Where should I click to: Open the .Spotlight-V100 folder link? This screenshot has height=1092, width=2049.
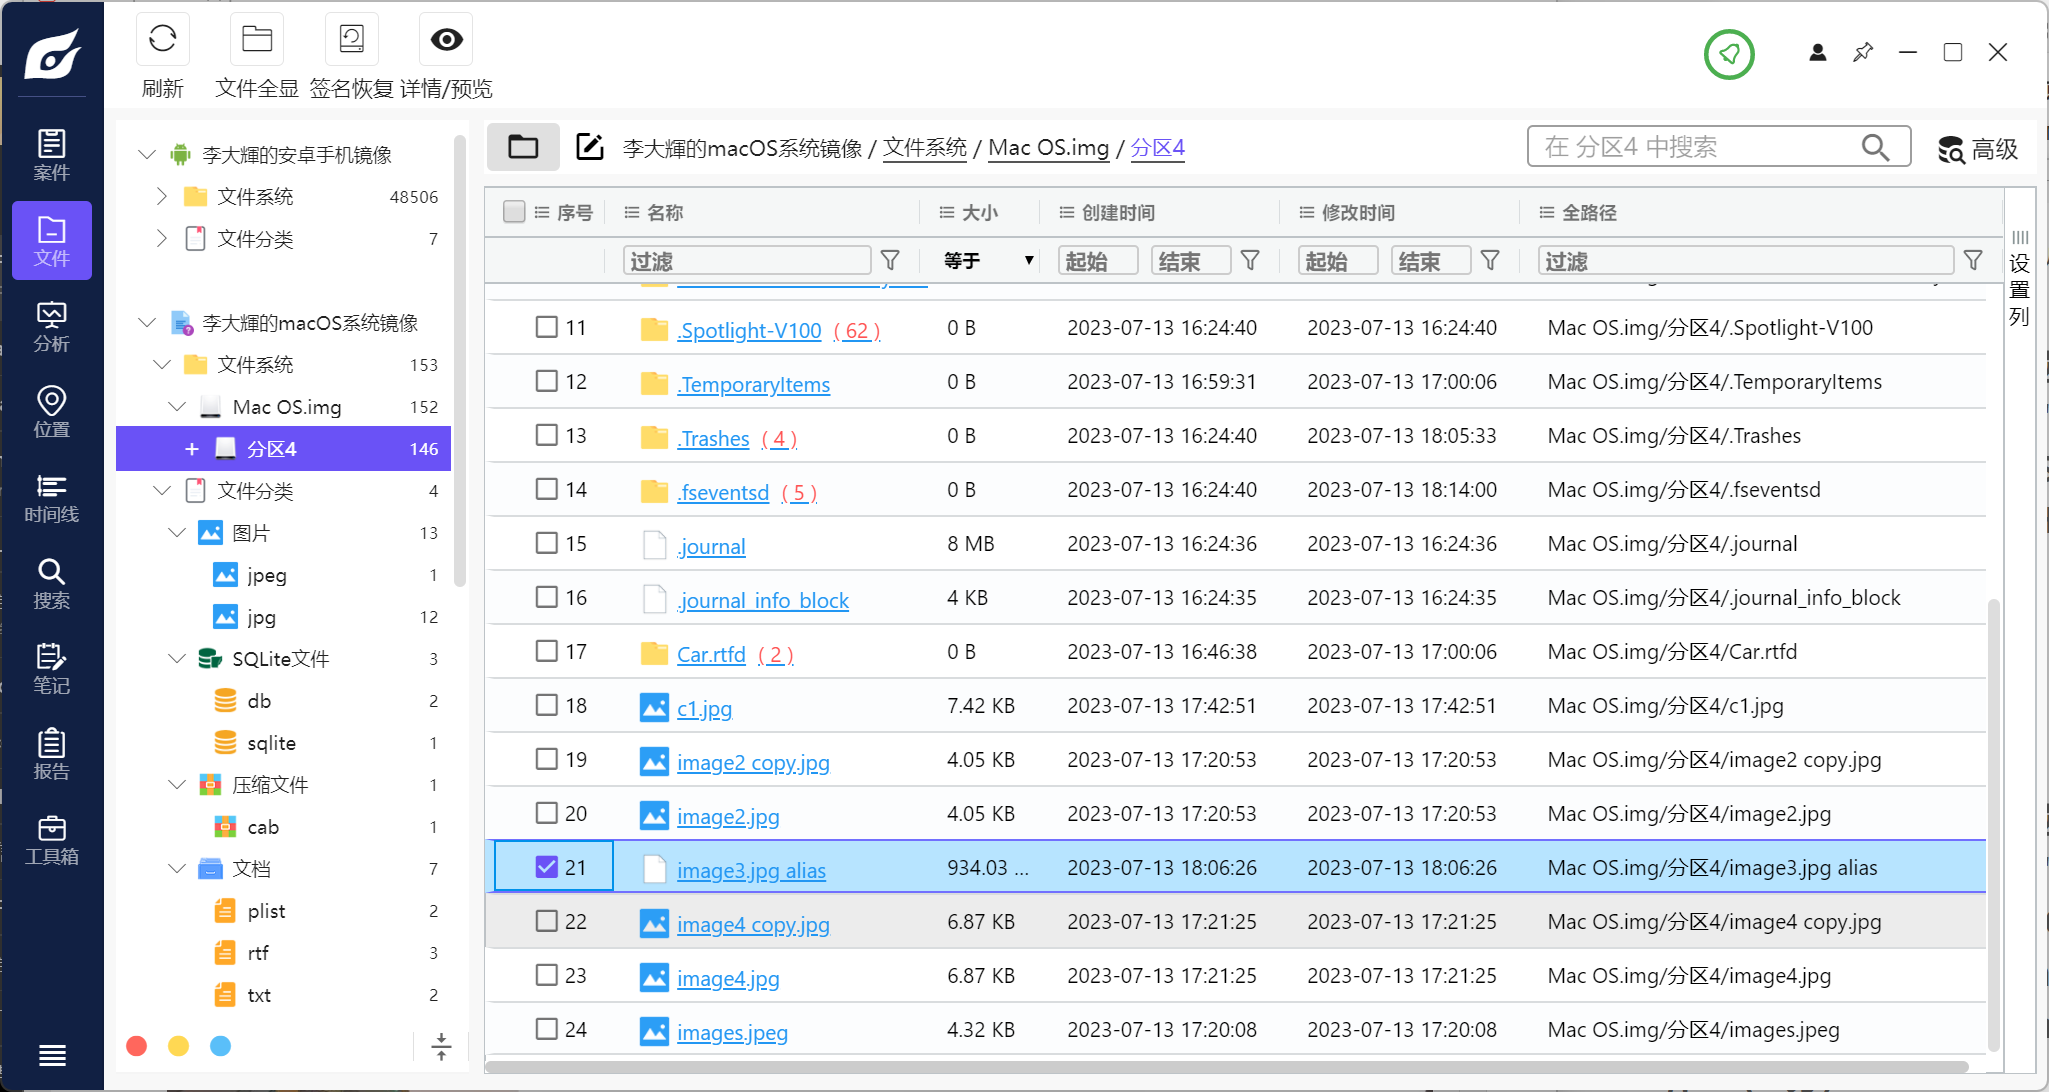[x=749, y=331]
